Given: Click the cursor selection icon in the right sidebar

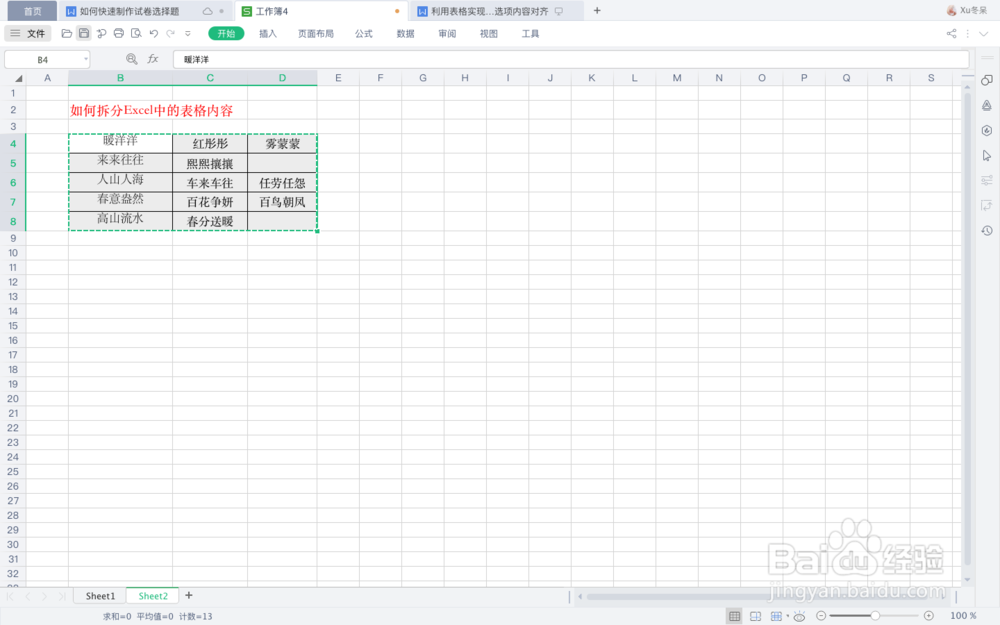Looking at the screenshot, I should [986, 155].
